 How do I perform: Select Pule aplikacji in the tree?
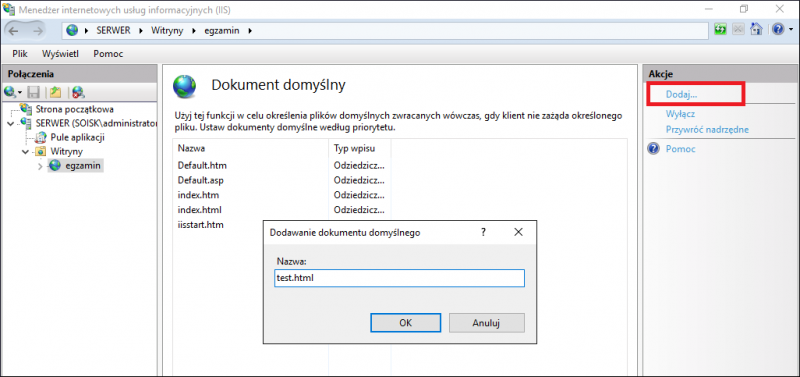pos(78,137)
